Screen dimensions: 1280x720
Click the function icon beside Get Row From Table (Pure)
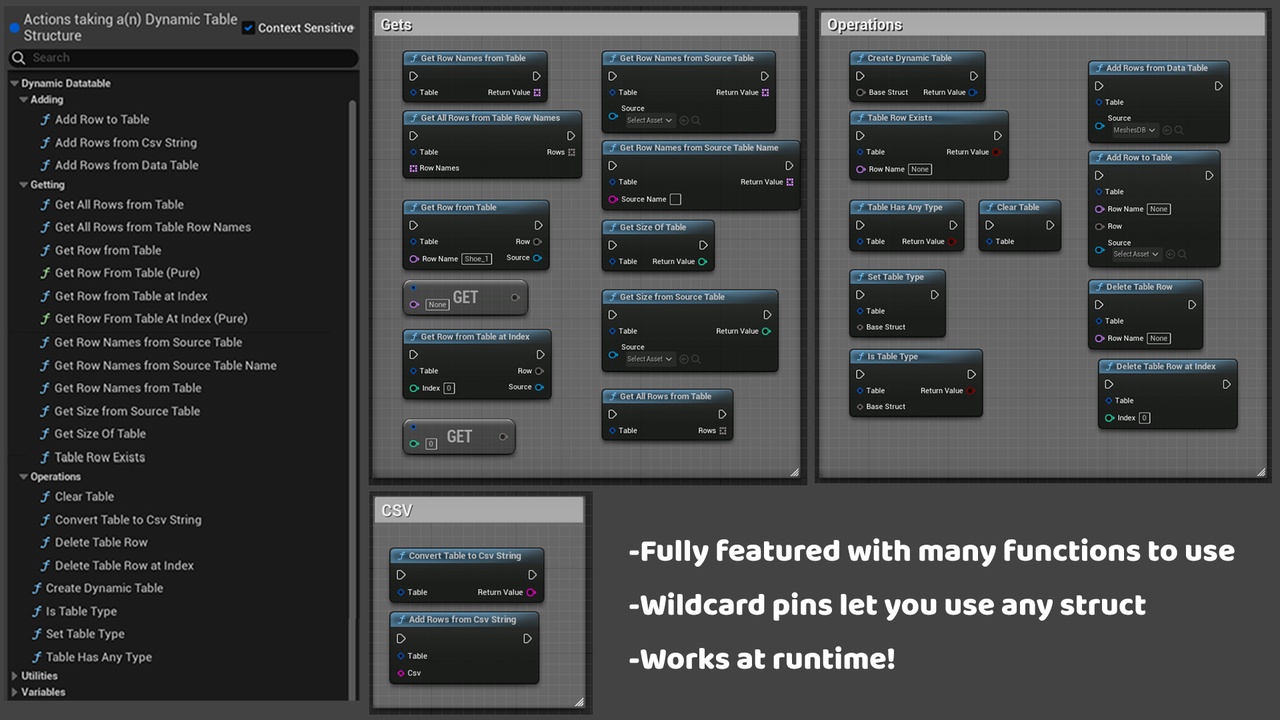point(45,273)
